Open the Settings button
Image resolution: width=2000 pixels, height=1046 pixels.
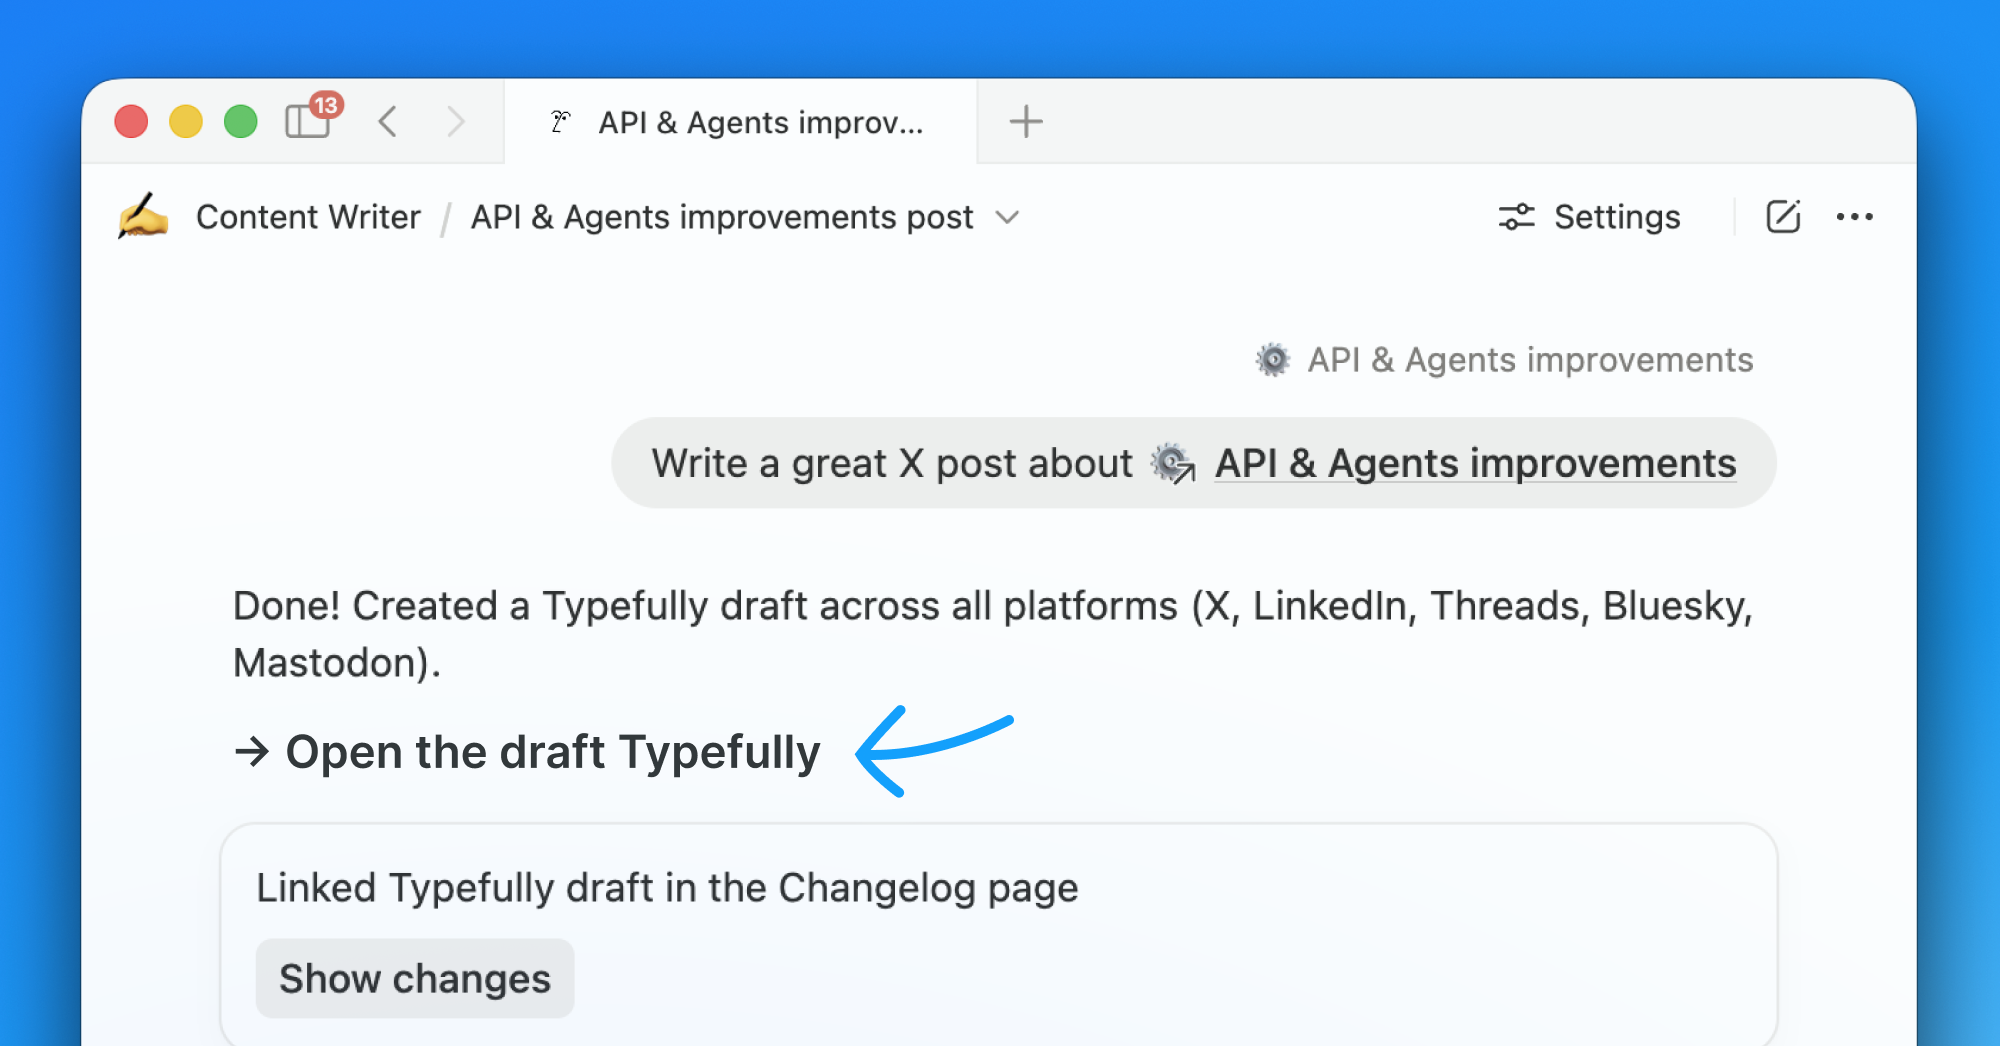1589,217
